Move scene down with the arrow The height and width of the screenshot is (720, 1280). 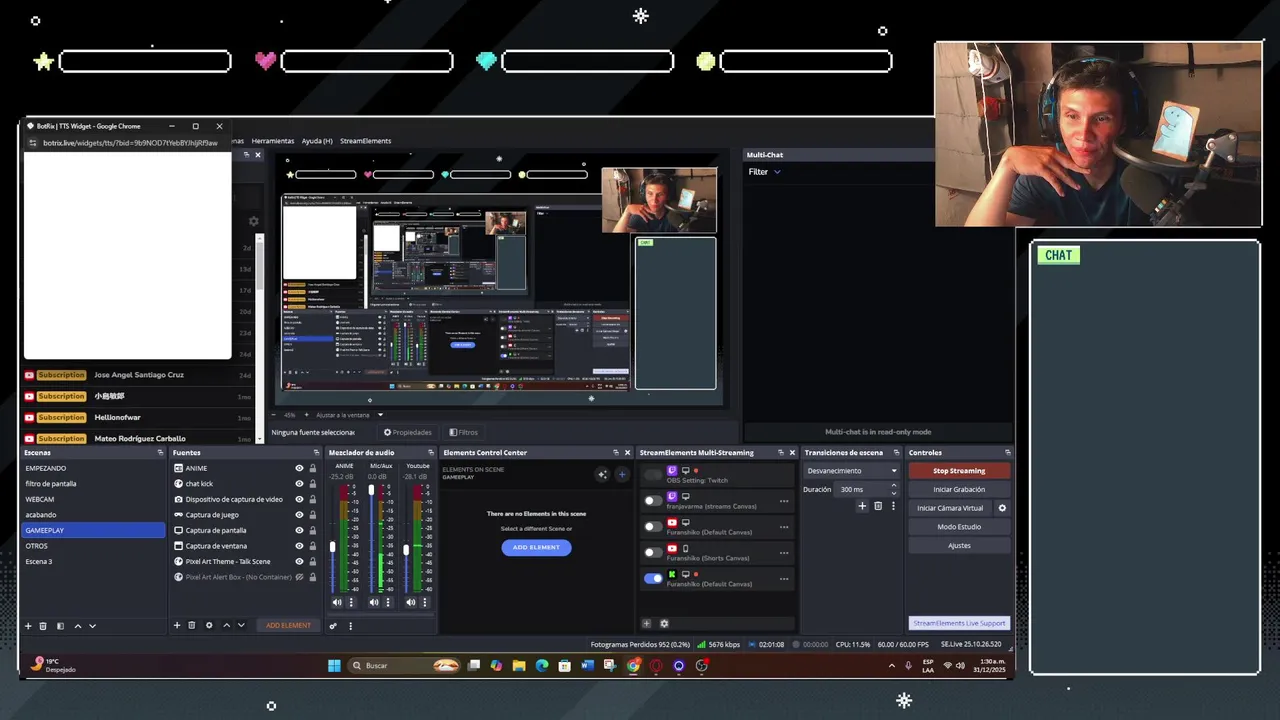tap(92, 626)
